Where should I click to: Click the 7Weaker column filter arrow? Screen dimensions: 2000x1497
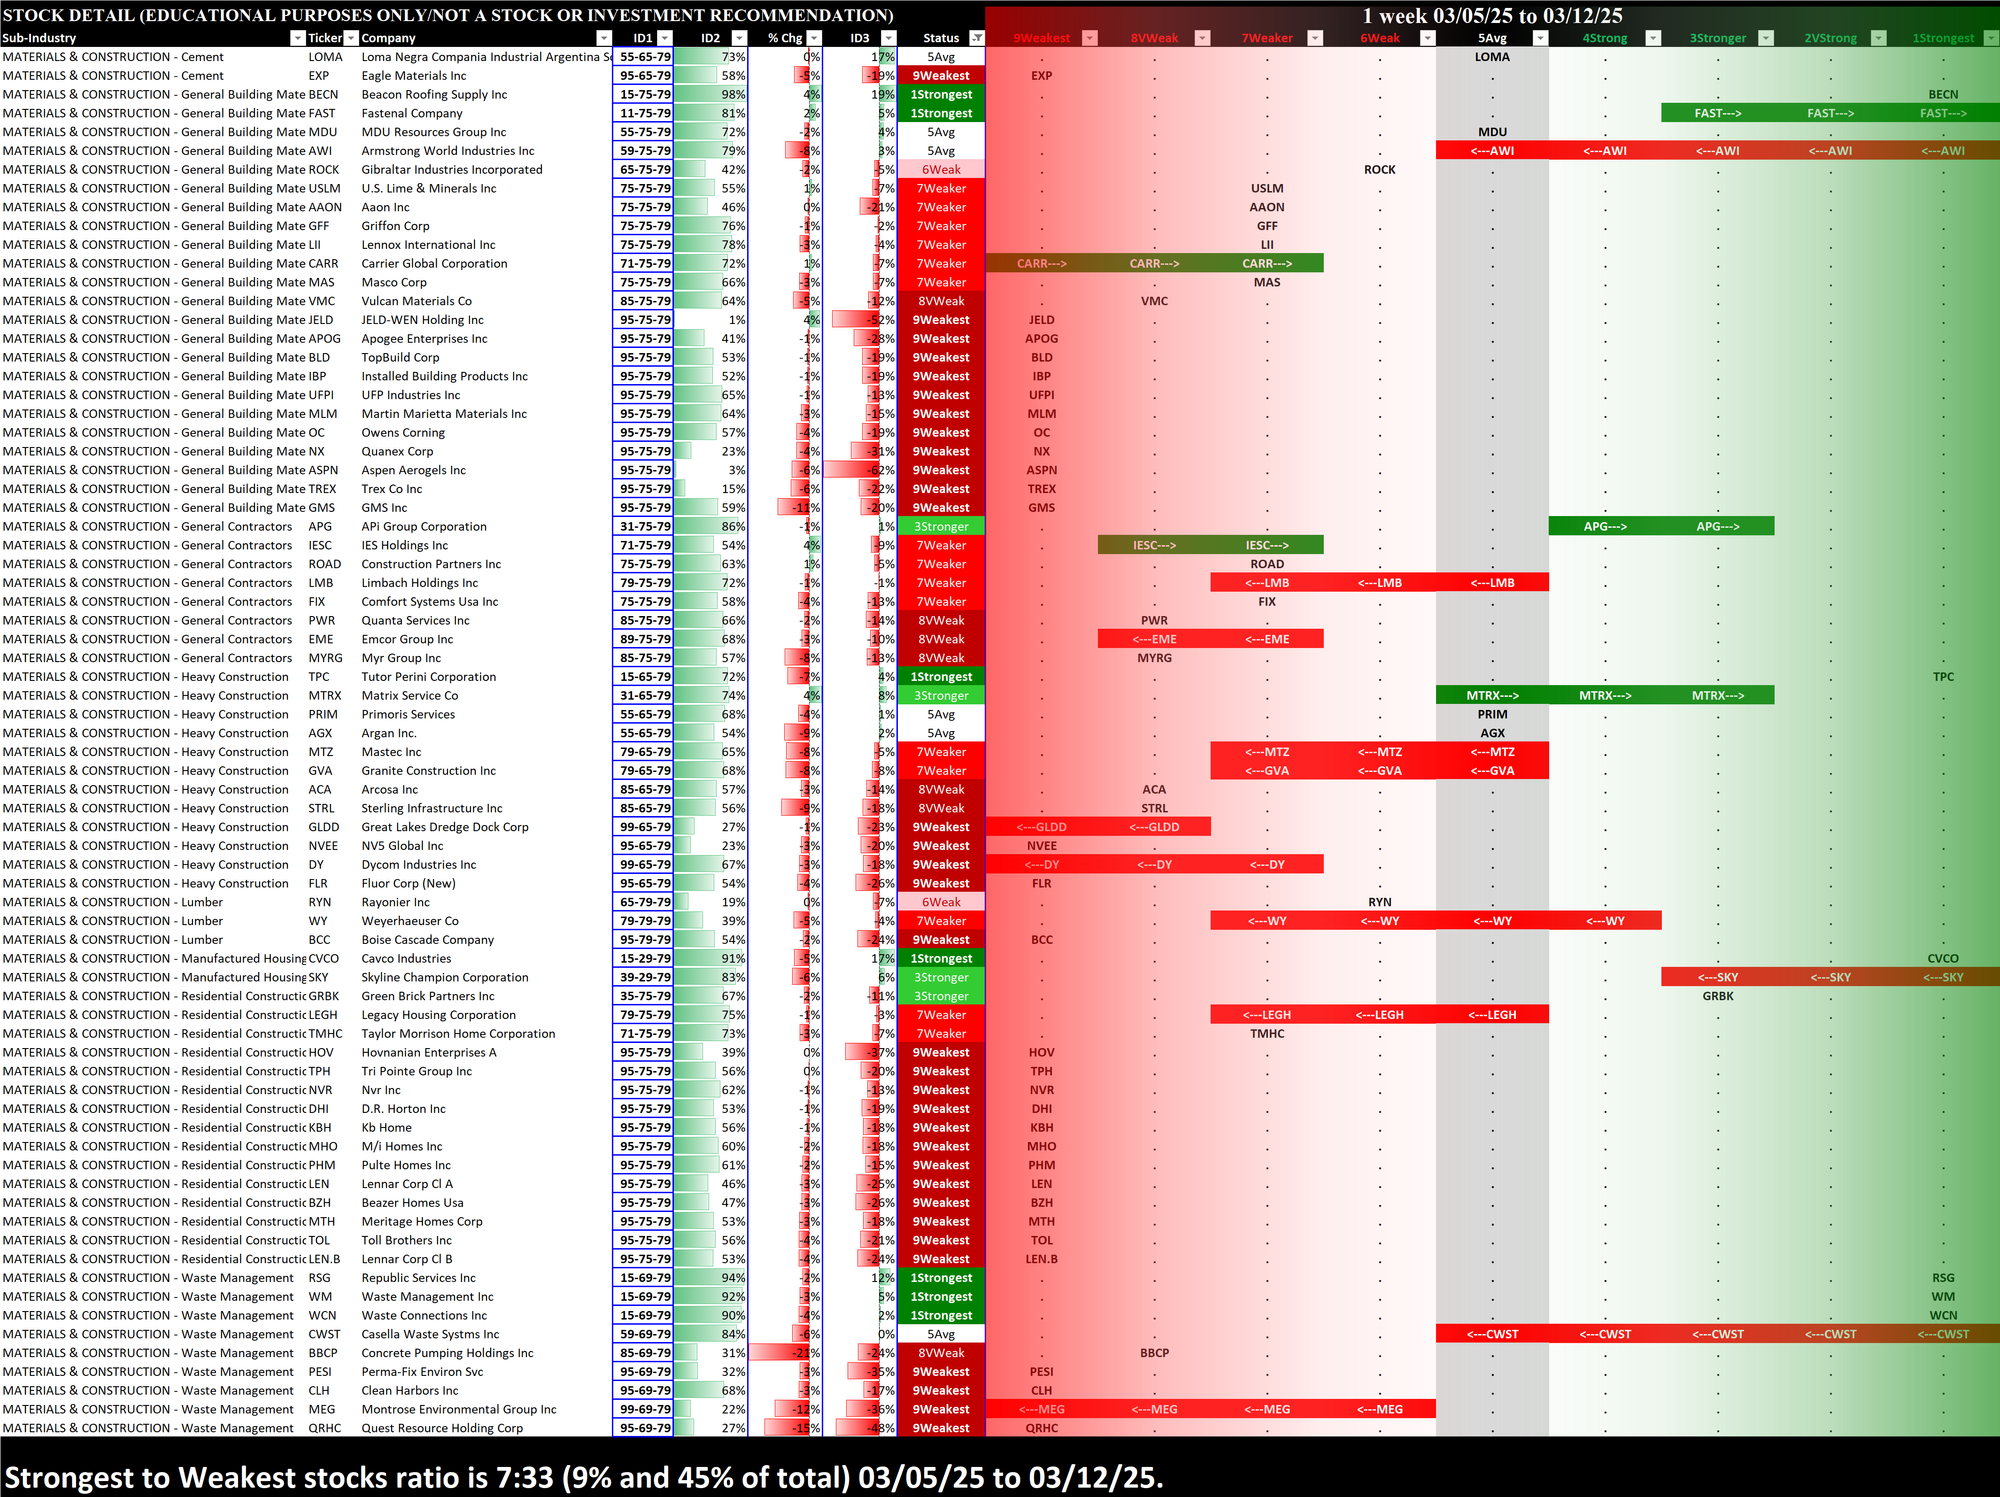point(1315,38)
